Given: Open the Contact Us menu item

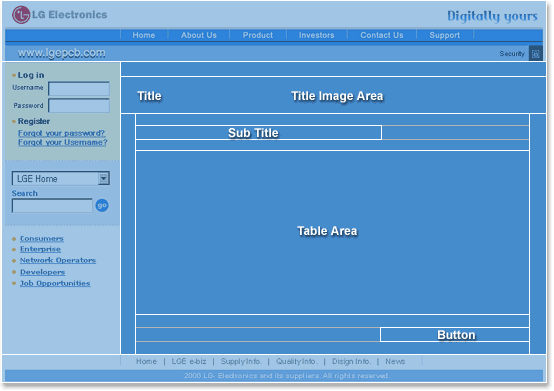Looking at the screenshot, I should coord(382,35).
